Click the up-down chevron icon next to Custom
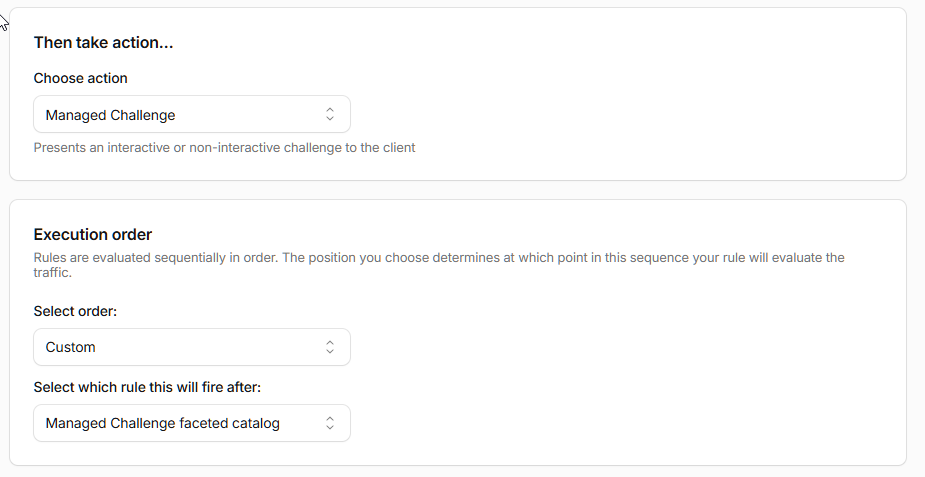 pos(330,347)
